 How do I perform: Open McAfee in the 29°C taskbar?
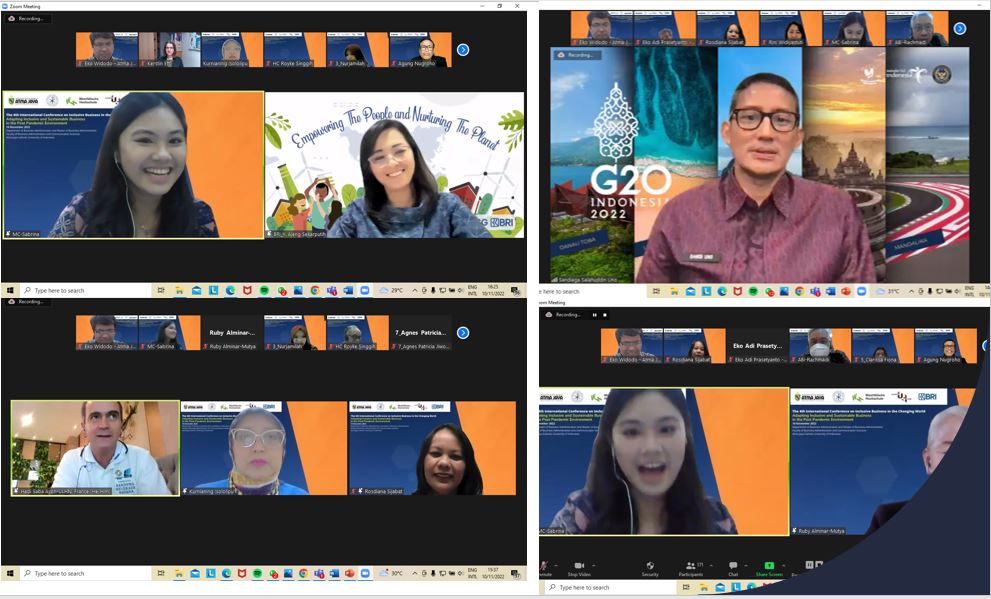pos(247,291)
